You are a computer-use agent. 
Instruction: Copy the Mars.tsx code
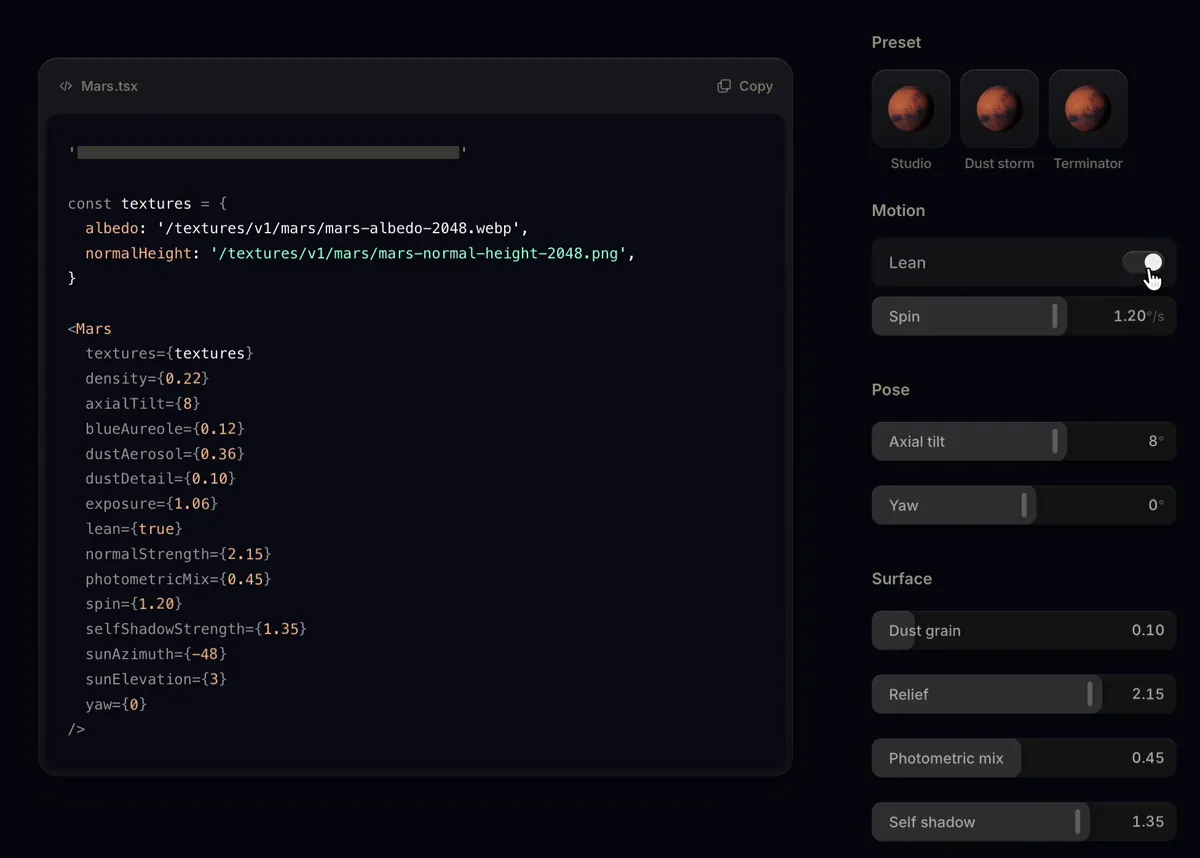(745, 86)
